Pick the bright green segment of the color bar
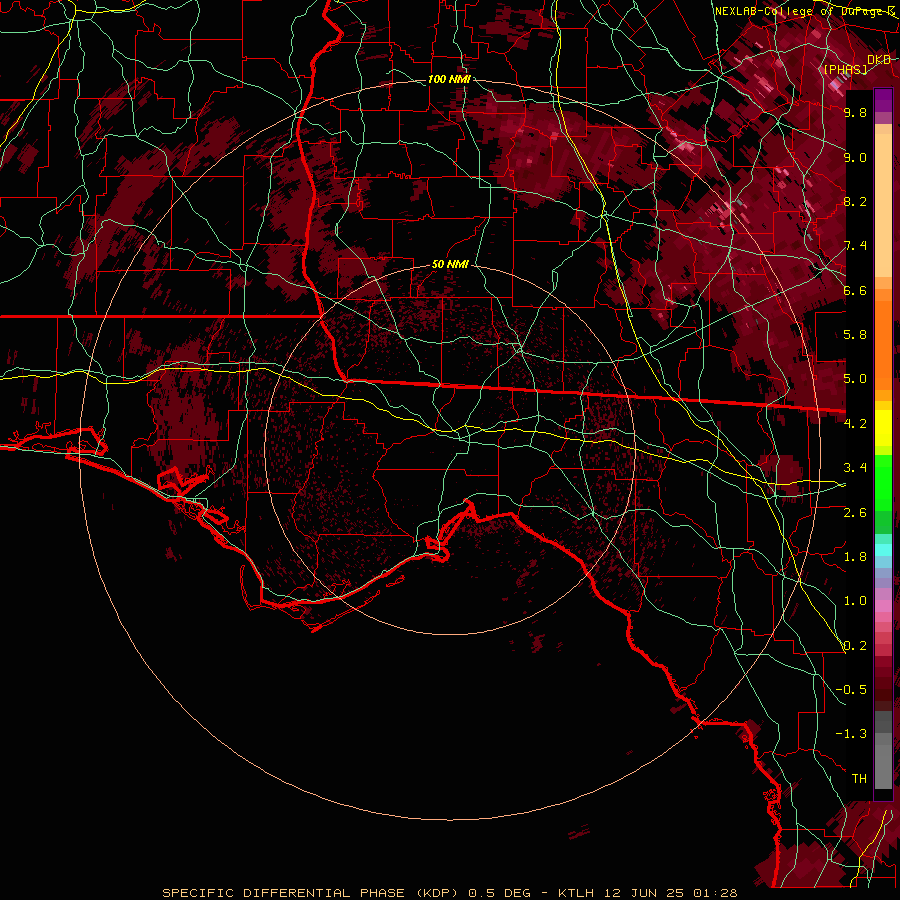 point(883,482)
